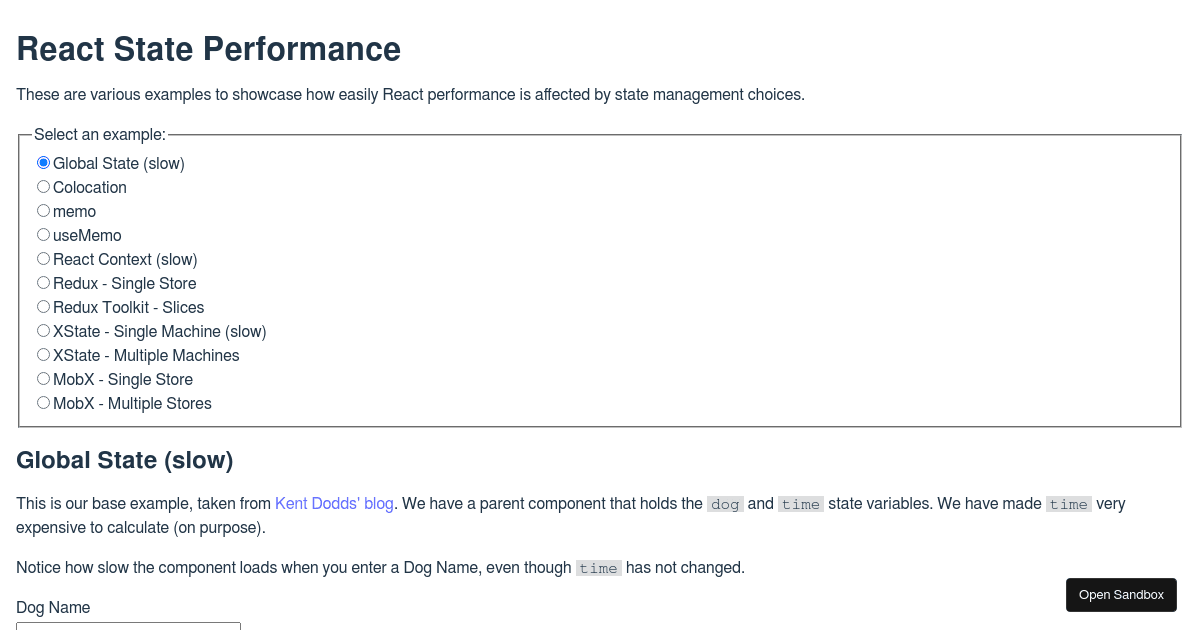Image resolution: width=1200 pixels, height=630 pixels.
Task: Click the Global State (slow) section heading
Action: tap(124, 460)
